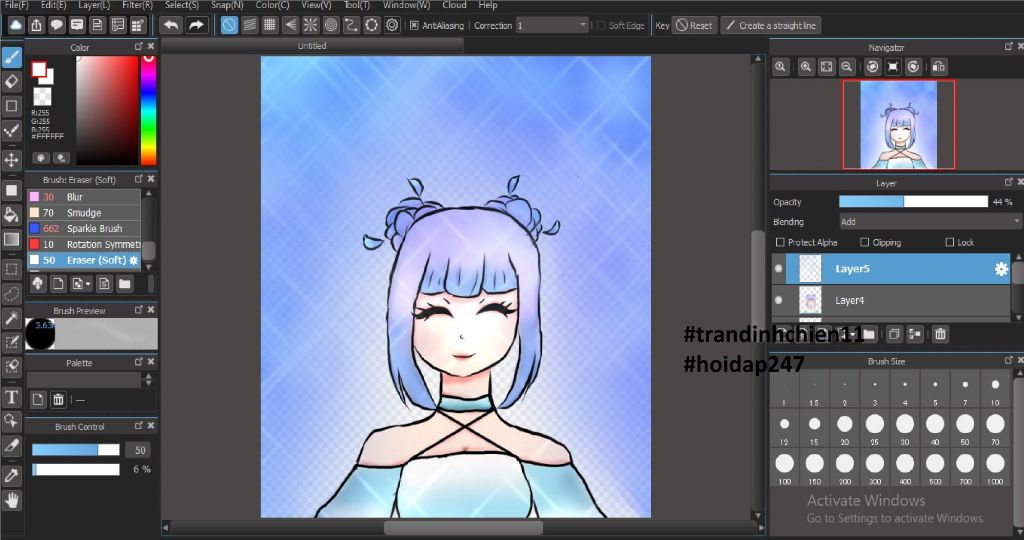This screenshot has height=540, width=1024.
Task: Select the Bucket fill tool
Action: 12,215
